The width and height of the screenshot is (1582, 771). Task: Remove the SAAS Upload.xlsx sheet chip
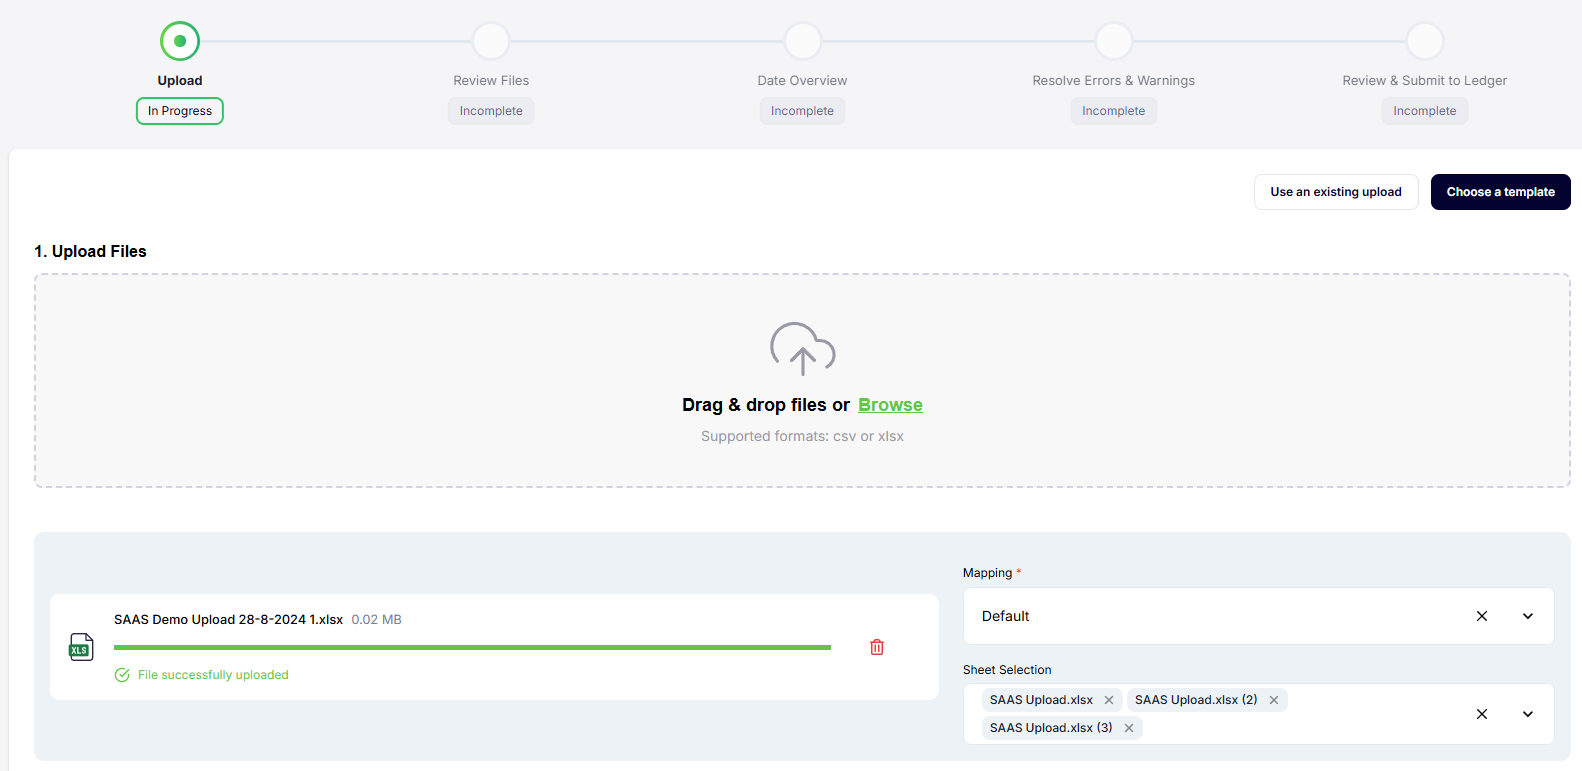(x=1109, y=700)
